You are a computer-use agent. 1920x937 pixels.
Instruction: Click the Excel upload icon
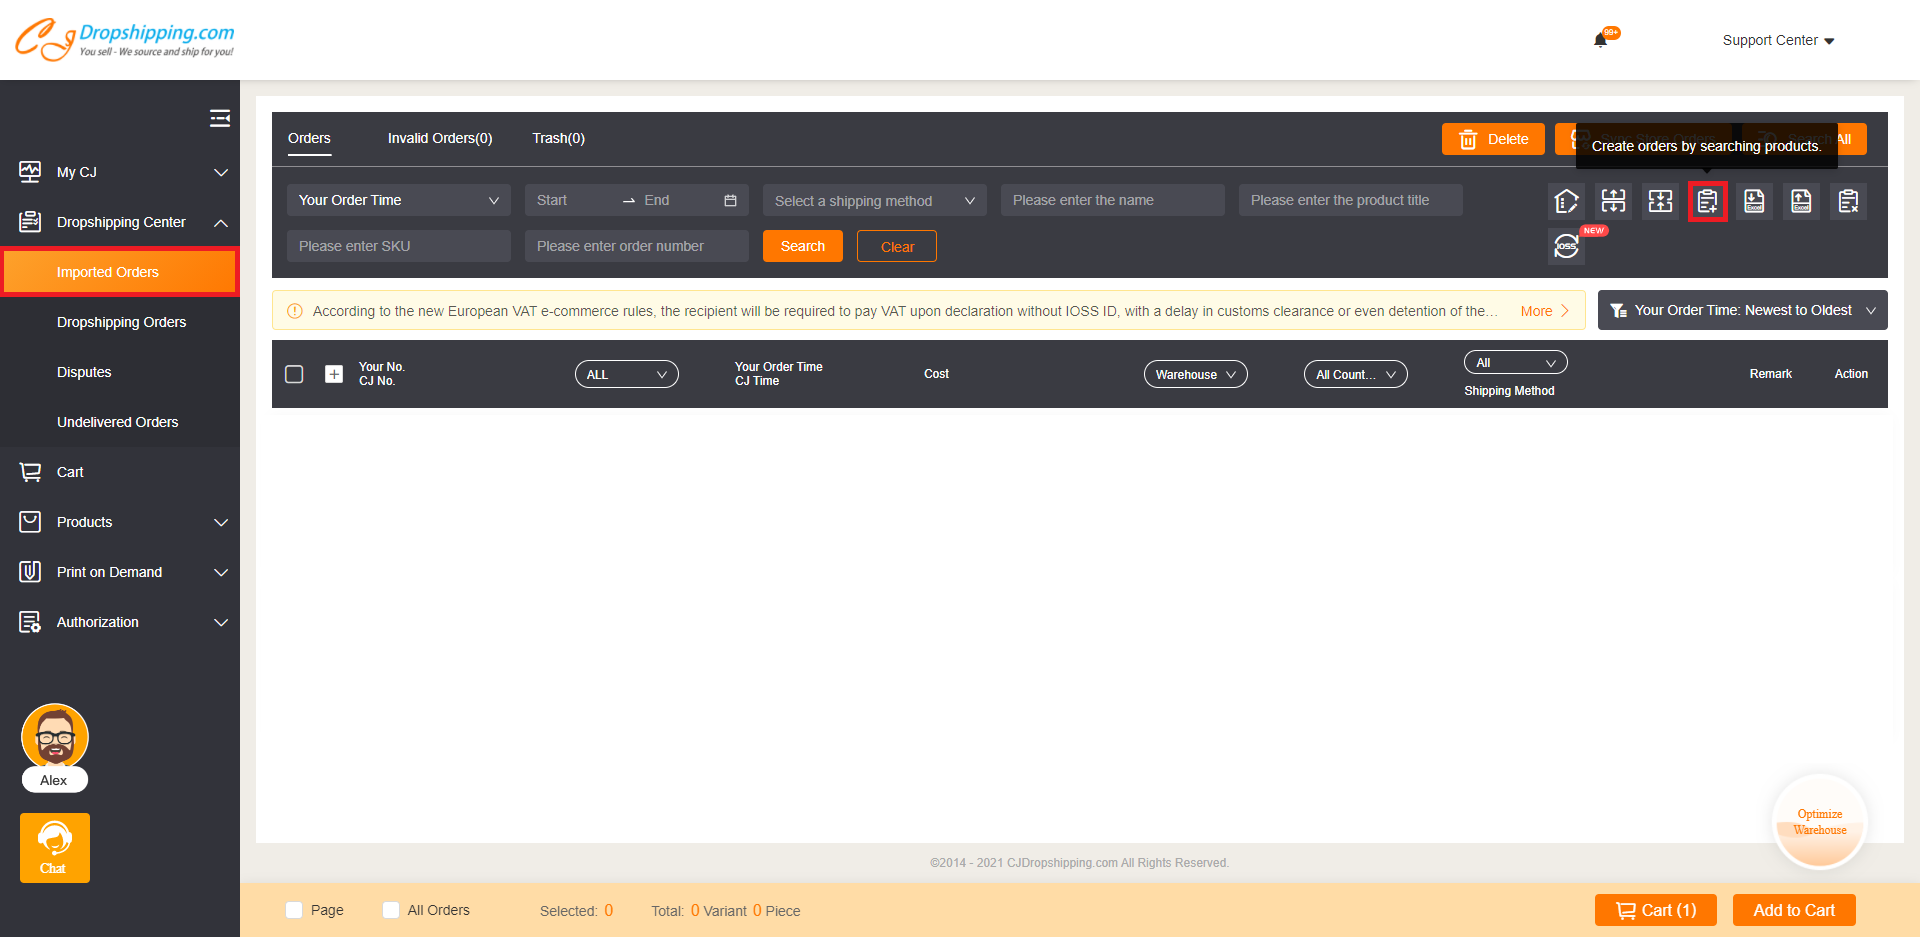coord(1801,200)
